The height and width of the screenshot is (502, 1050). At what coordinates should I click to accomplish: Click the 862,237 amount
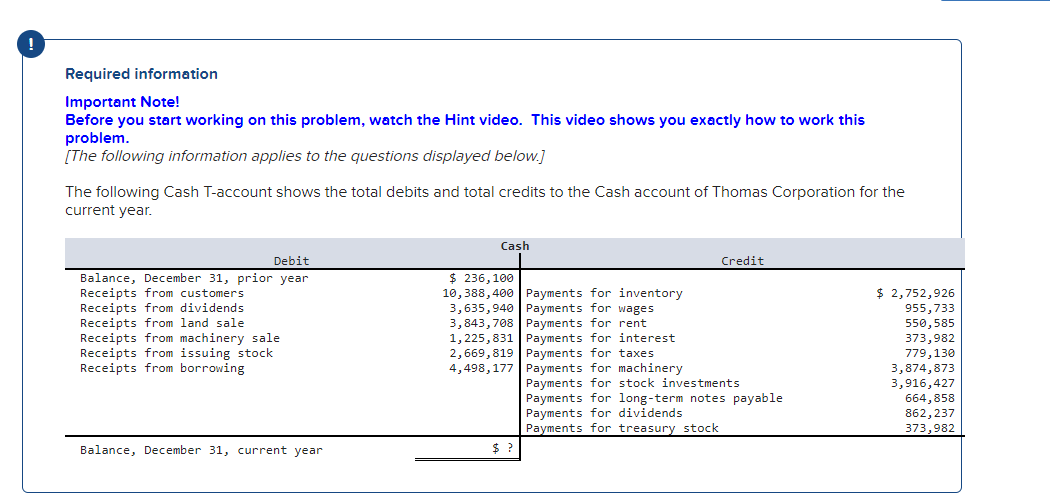click(930, 413)
